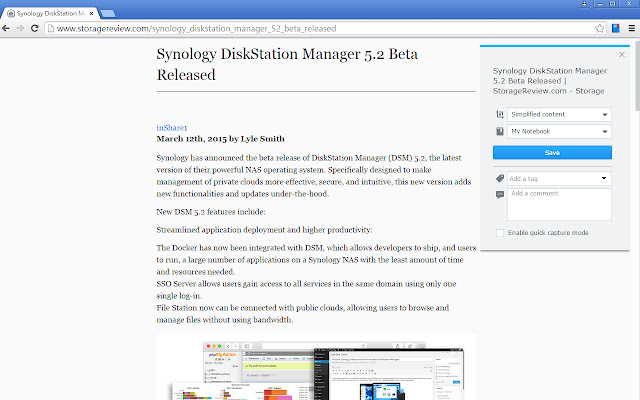The width and height of the screenshot is (640, 400).
Task: Minimize the browser window
Action: (599, 4)
